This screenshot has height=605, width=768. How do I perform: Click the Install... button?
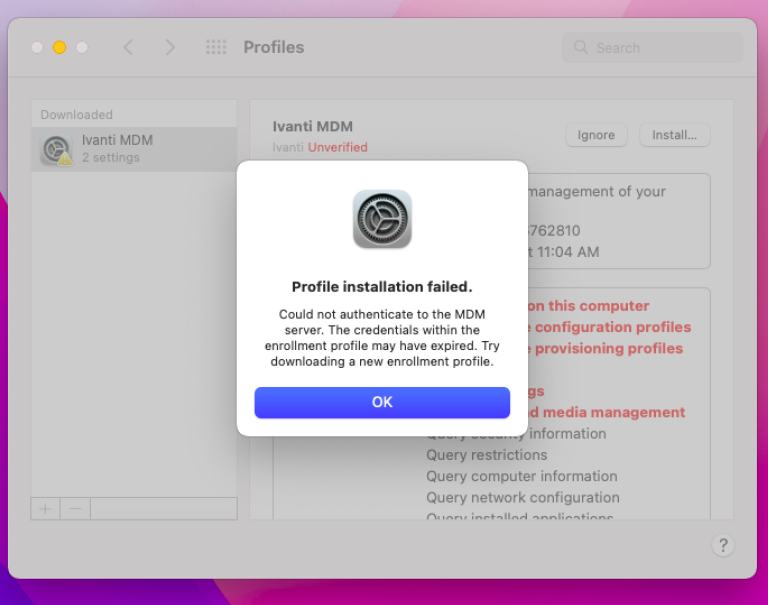tap(674, 135)
